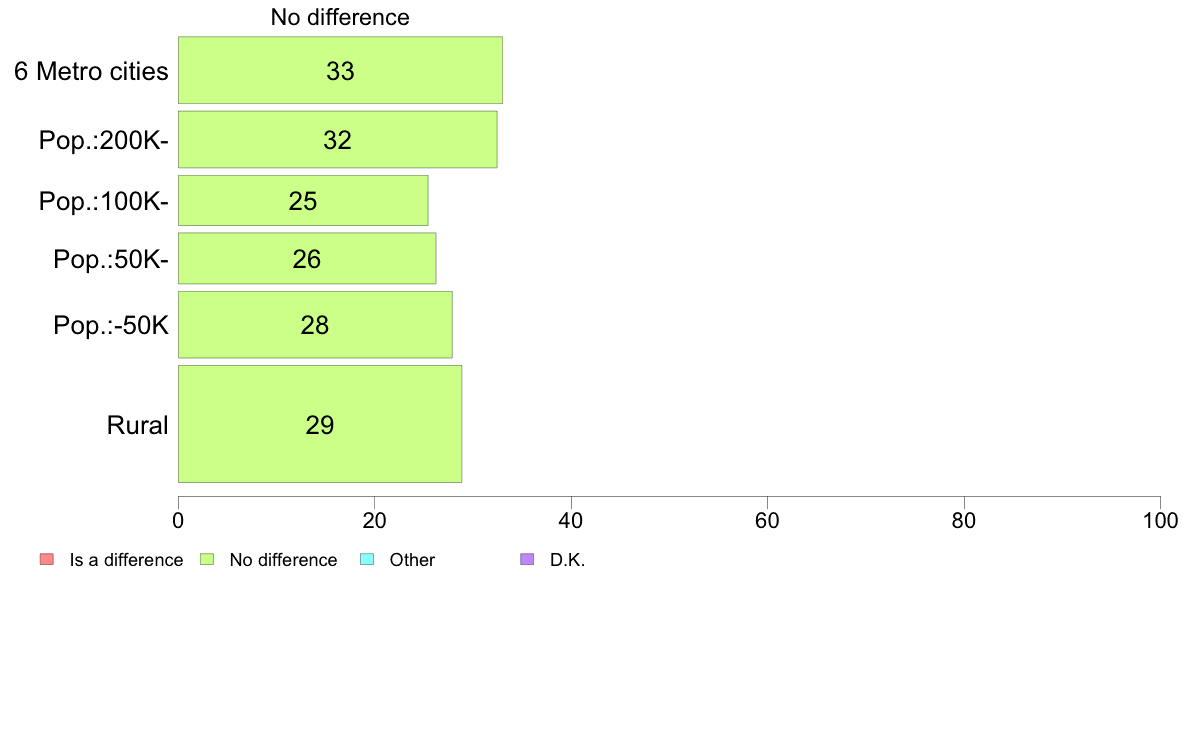Click the 'Rural' category label
This screenshot has height=736, width=1188.
click(x=137, y=424)
